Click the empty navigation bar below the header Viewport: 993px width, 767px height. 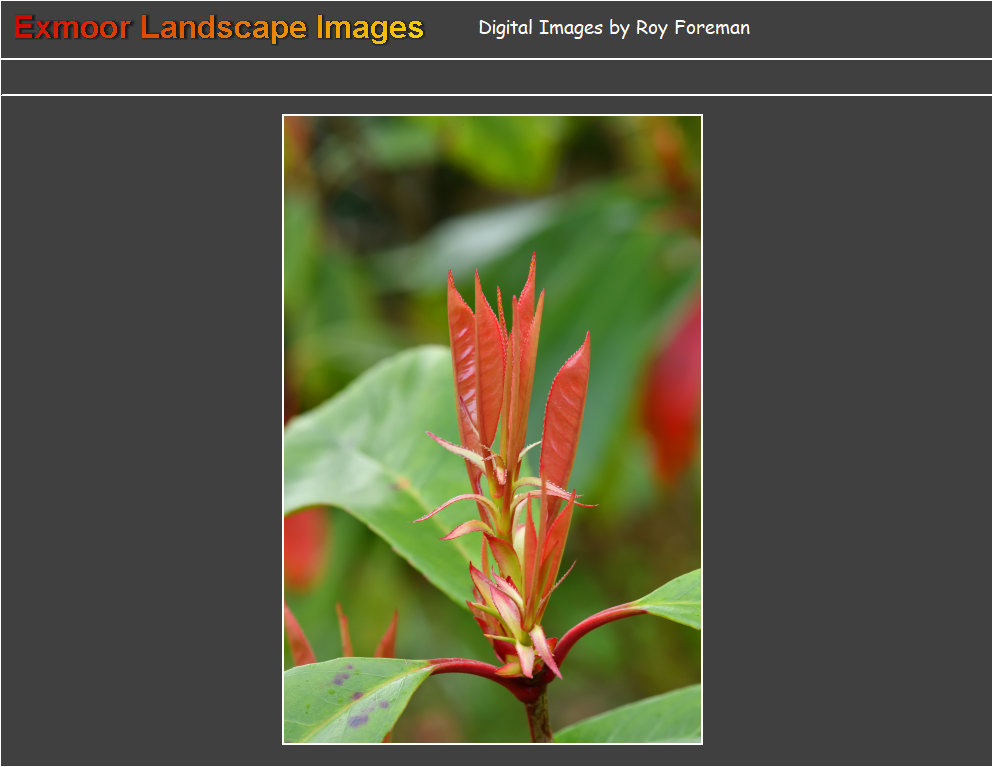(496, 77)
